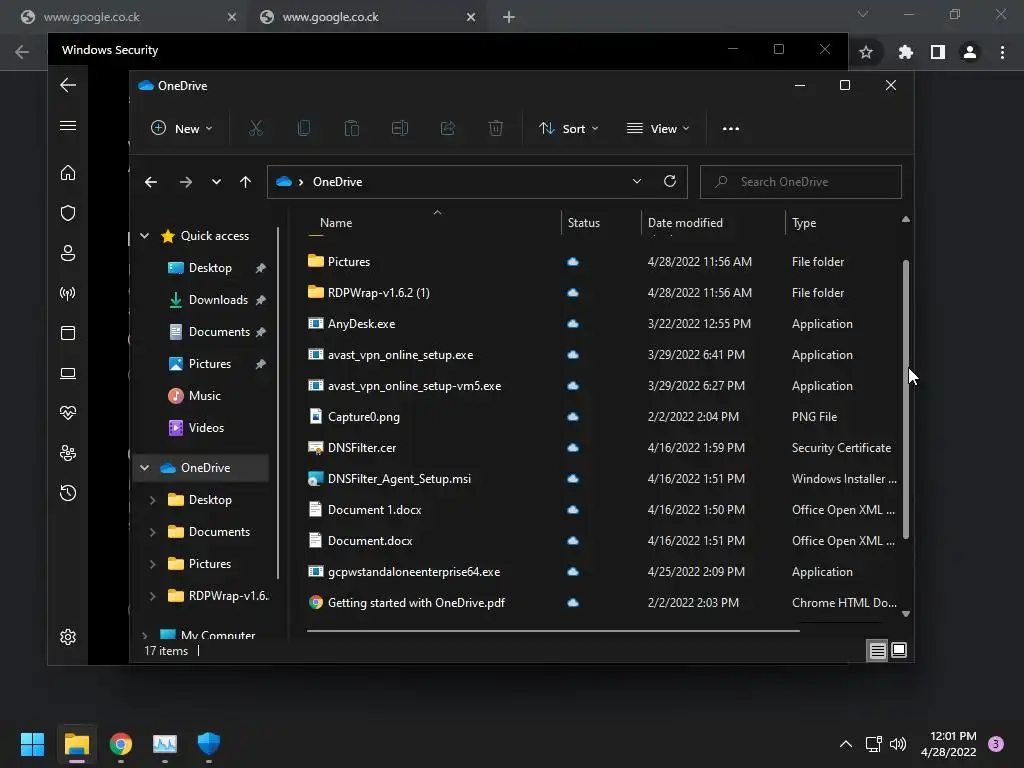Open Account protection person icon

click(x=68, y=253)
